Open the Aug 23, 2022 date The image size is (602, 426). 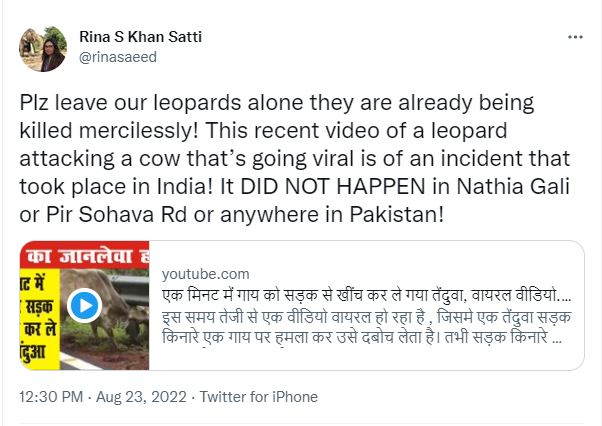point(141,397)
